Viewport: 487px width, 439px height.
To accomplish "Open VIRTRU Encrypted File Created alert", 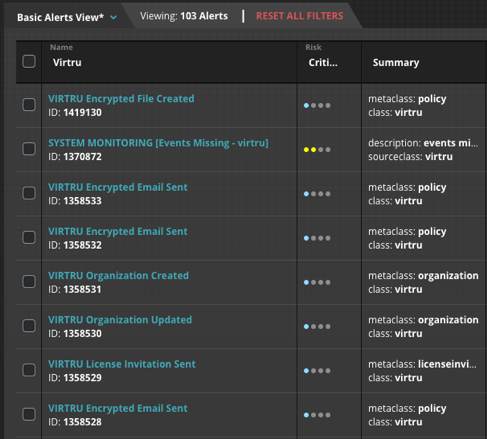I will point(121,99).
